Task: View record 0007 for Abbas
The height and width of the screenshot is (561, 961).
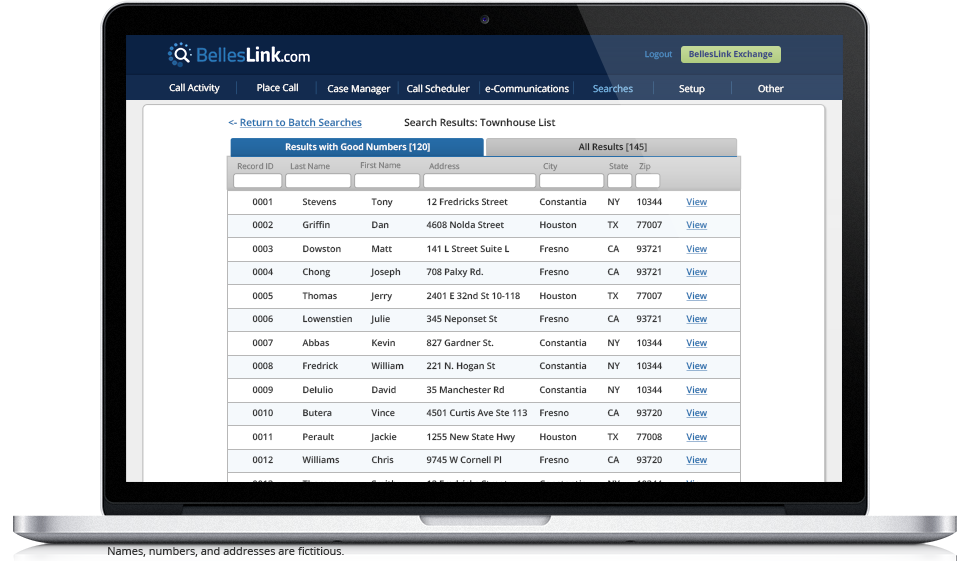Action: click(696, 343)
